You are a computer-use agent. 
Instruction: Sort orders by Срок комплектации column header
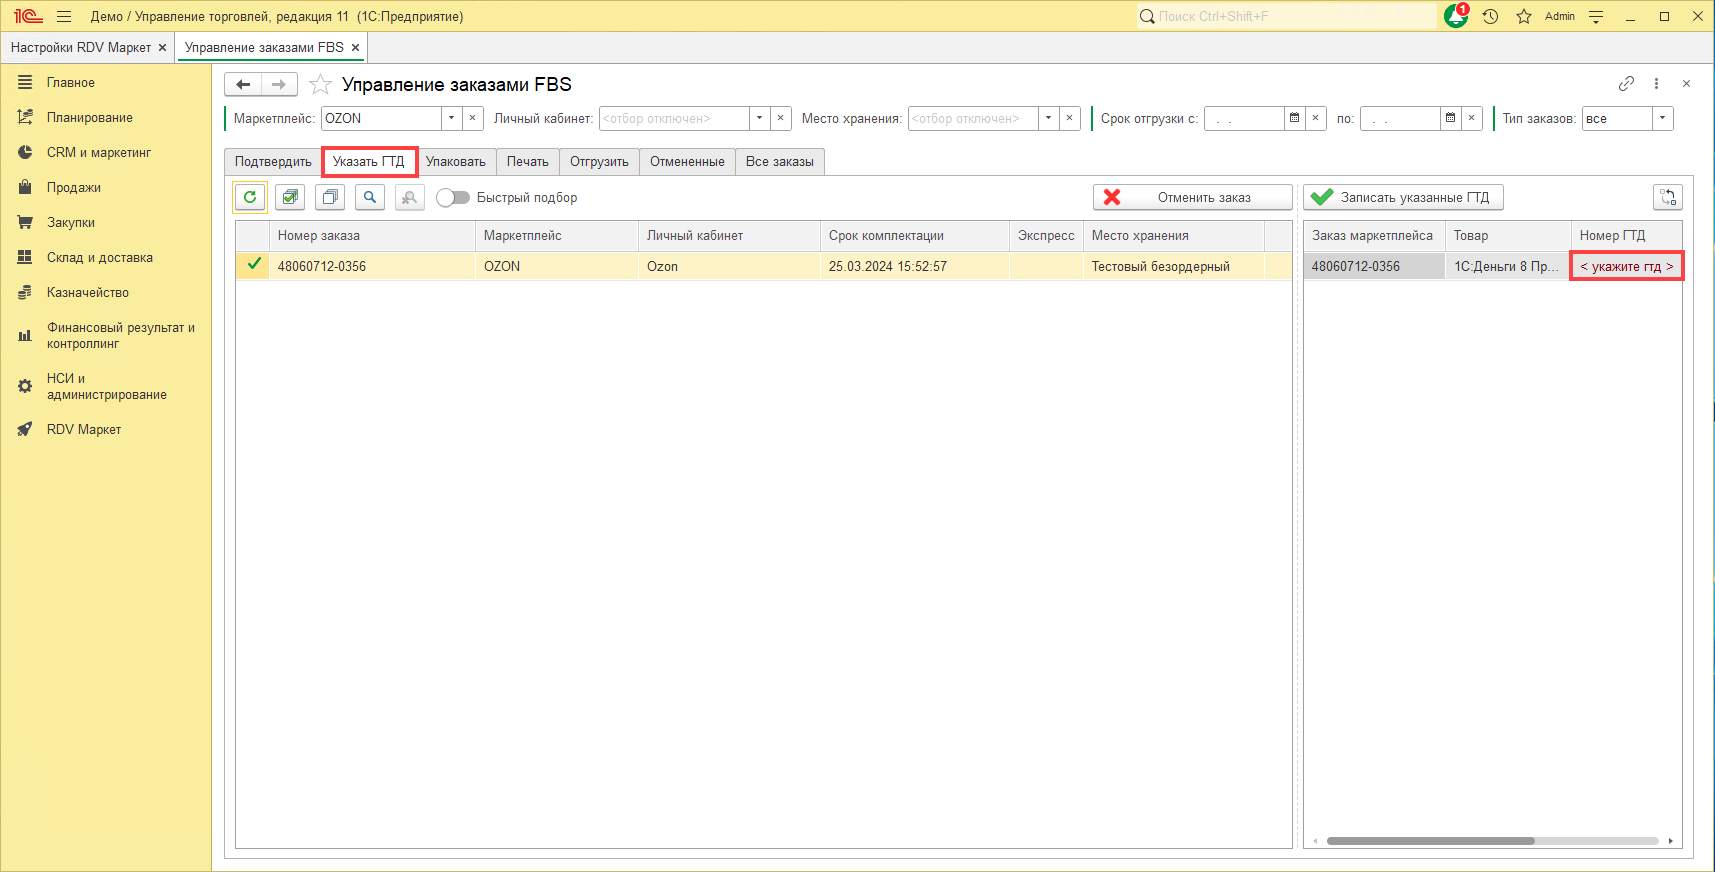[x=915, y=236]
